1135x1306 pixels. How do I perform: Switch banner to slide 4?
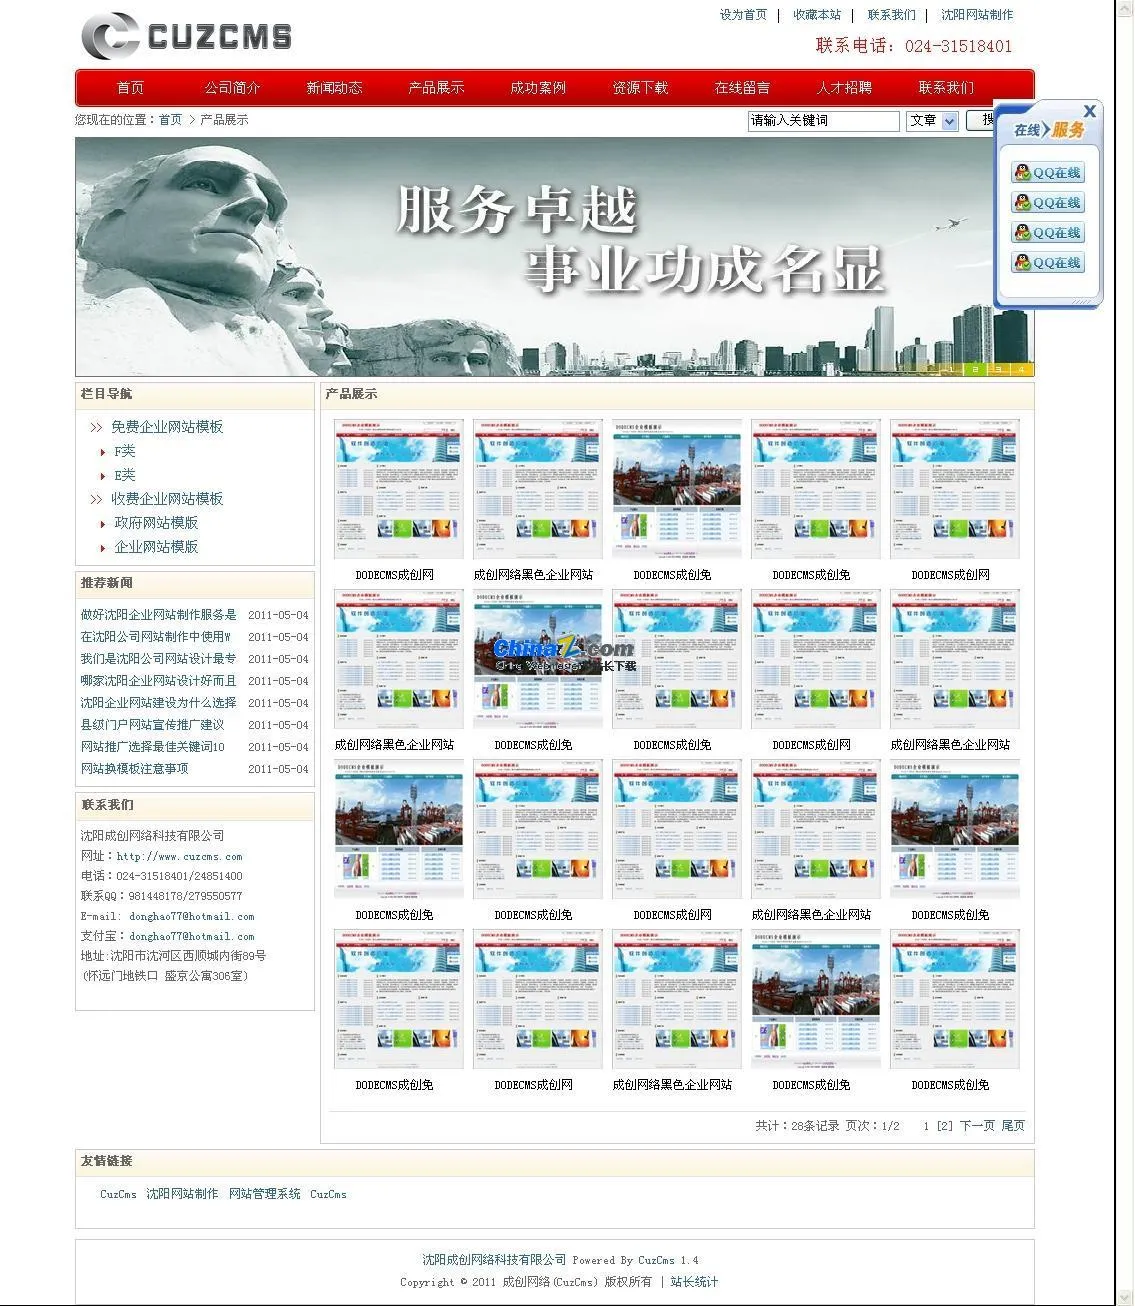pyautogui.click(x=1021, y=370)
